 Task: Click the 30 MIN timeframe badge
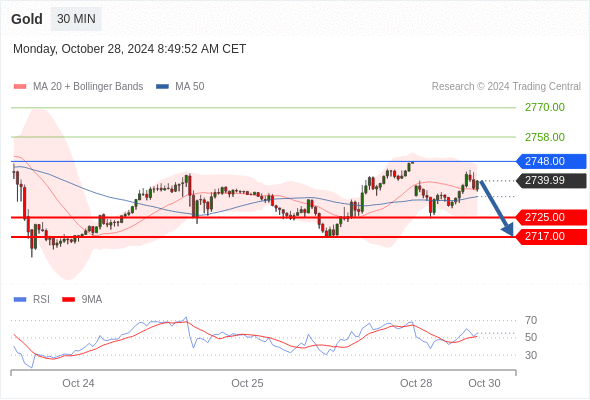pos(76,19)
